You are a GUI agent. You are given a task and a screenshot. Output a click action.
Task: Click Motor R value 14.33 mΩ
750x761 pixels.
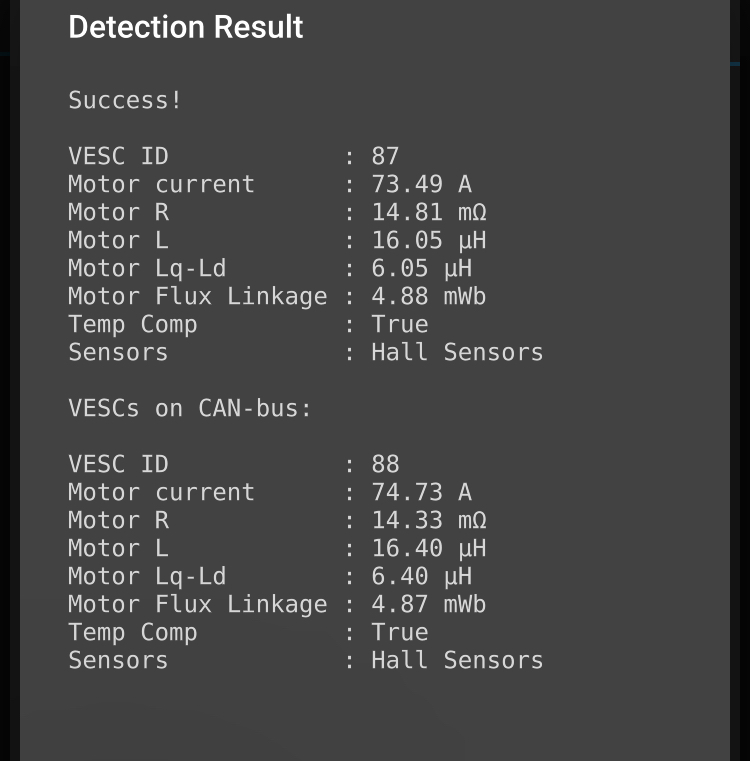(429, 521)
